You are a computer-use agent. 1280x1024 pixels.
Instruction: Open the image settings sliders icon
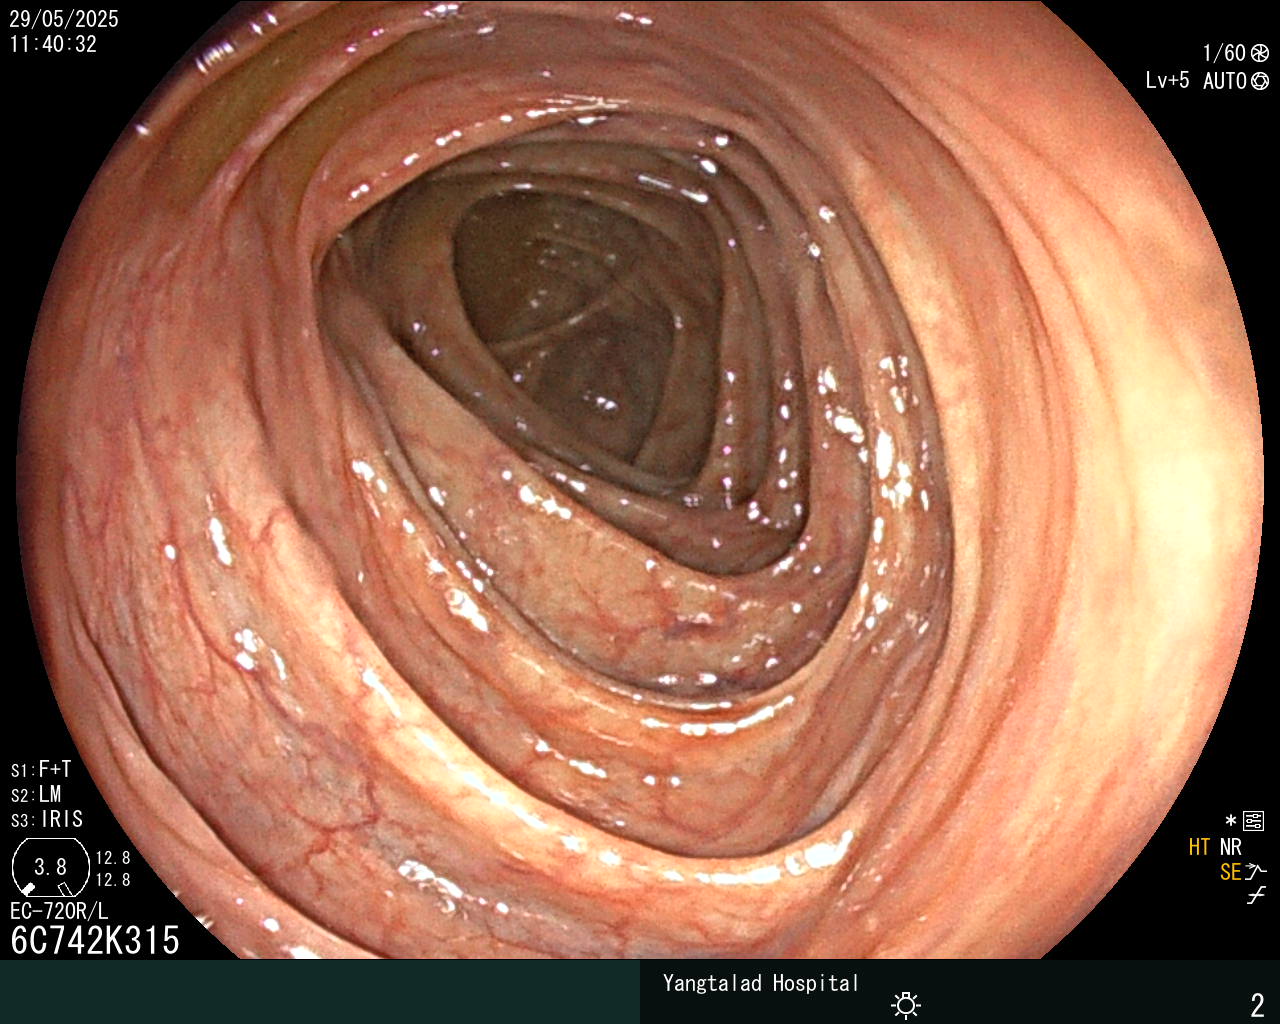pyautogui.click(x=1253, y=822)
